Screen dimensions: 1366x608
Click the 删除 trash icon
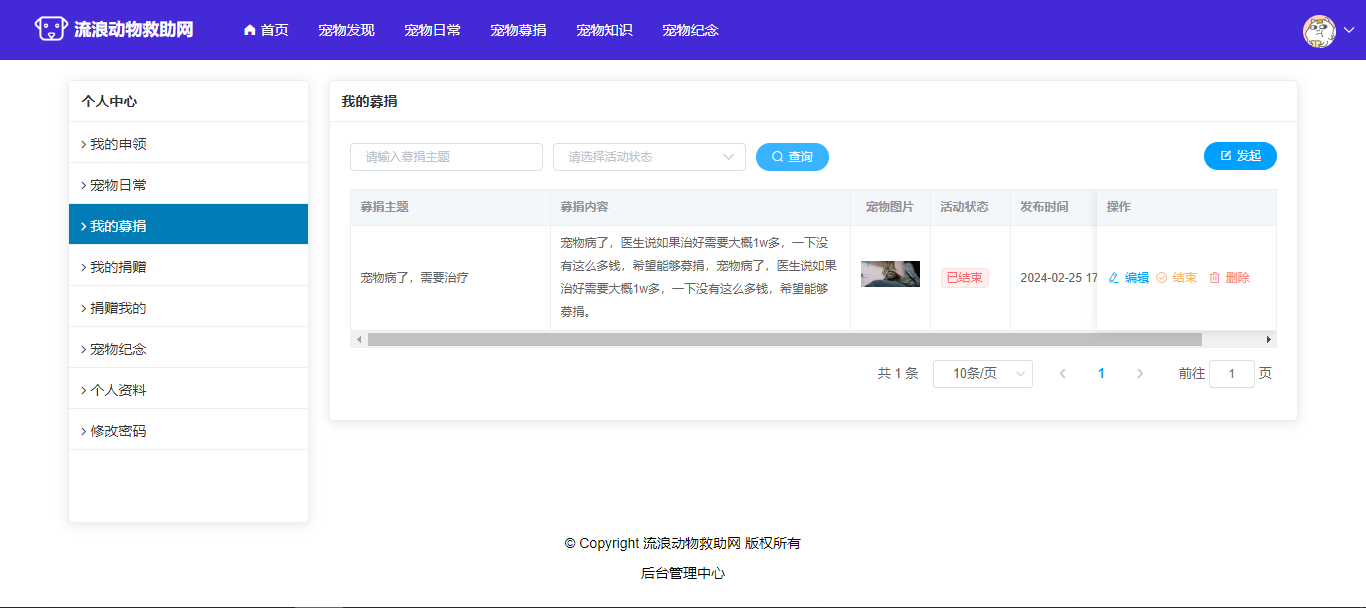pos(1215,278)
